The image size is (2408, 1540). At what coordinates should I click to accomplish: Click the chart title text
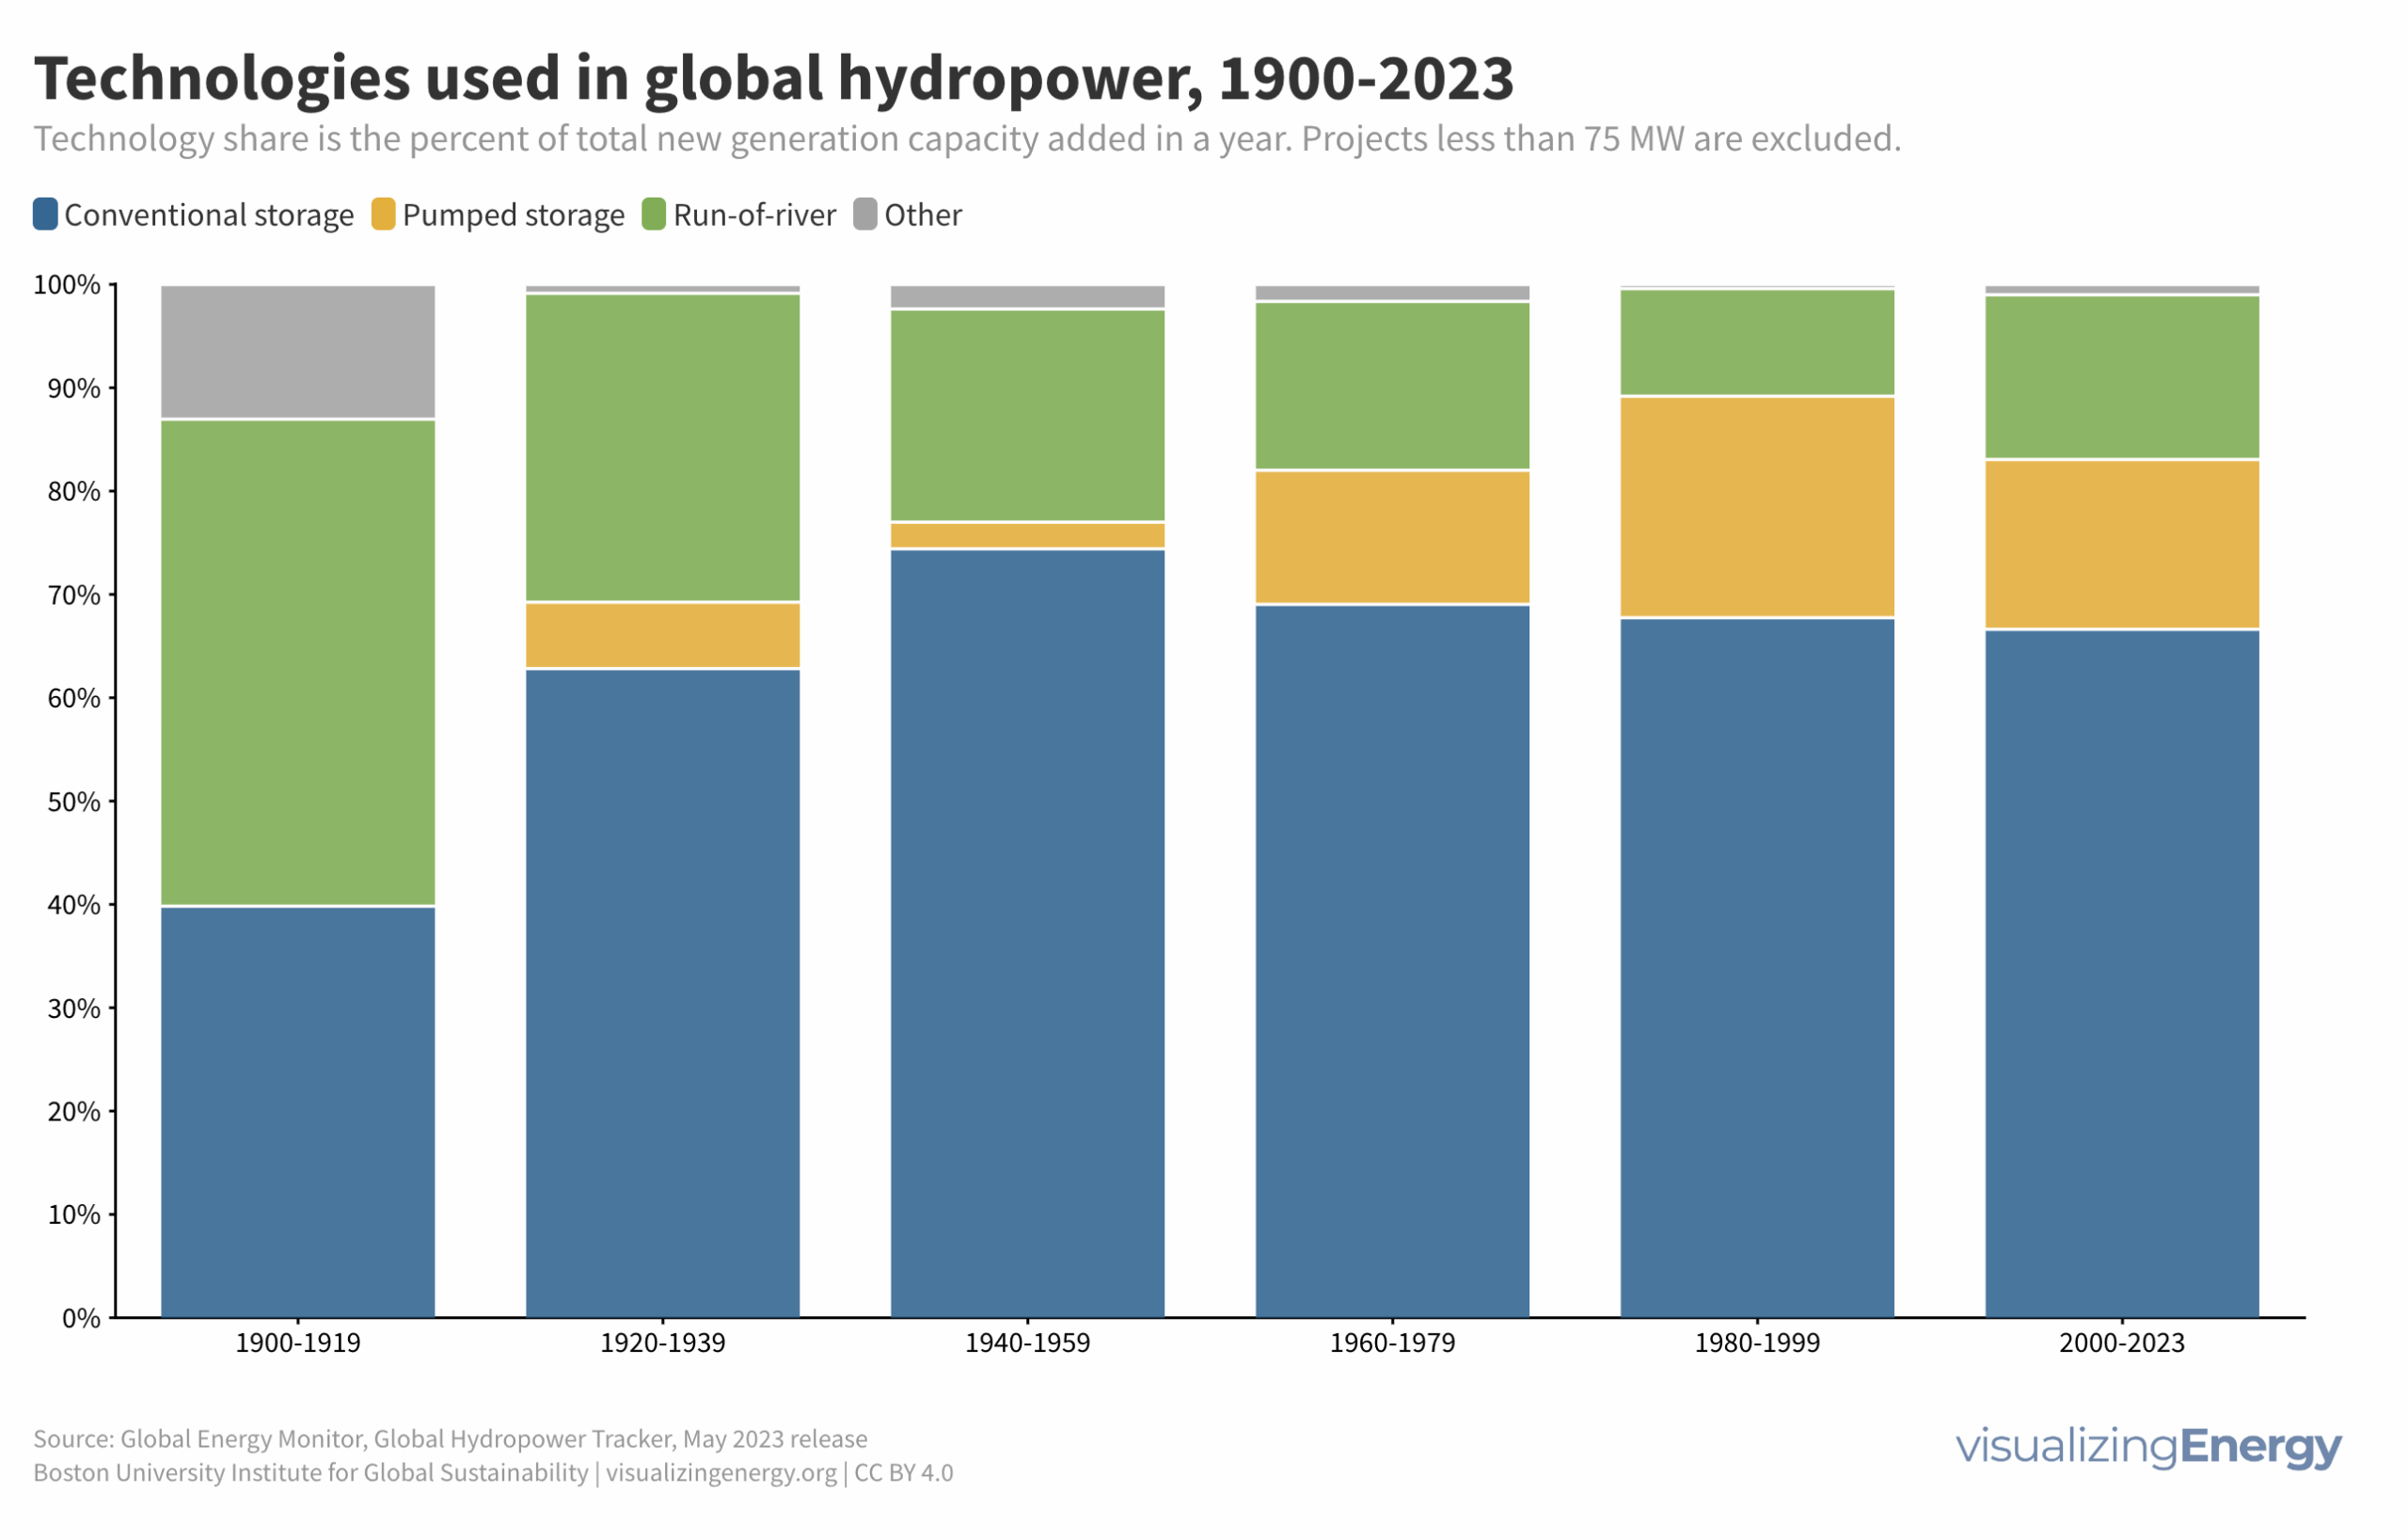coord(773,78)
